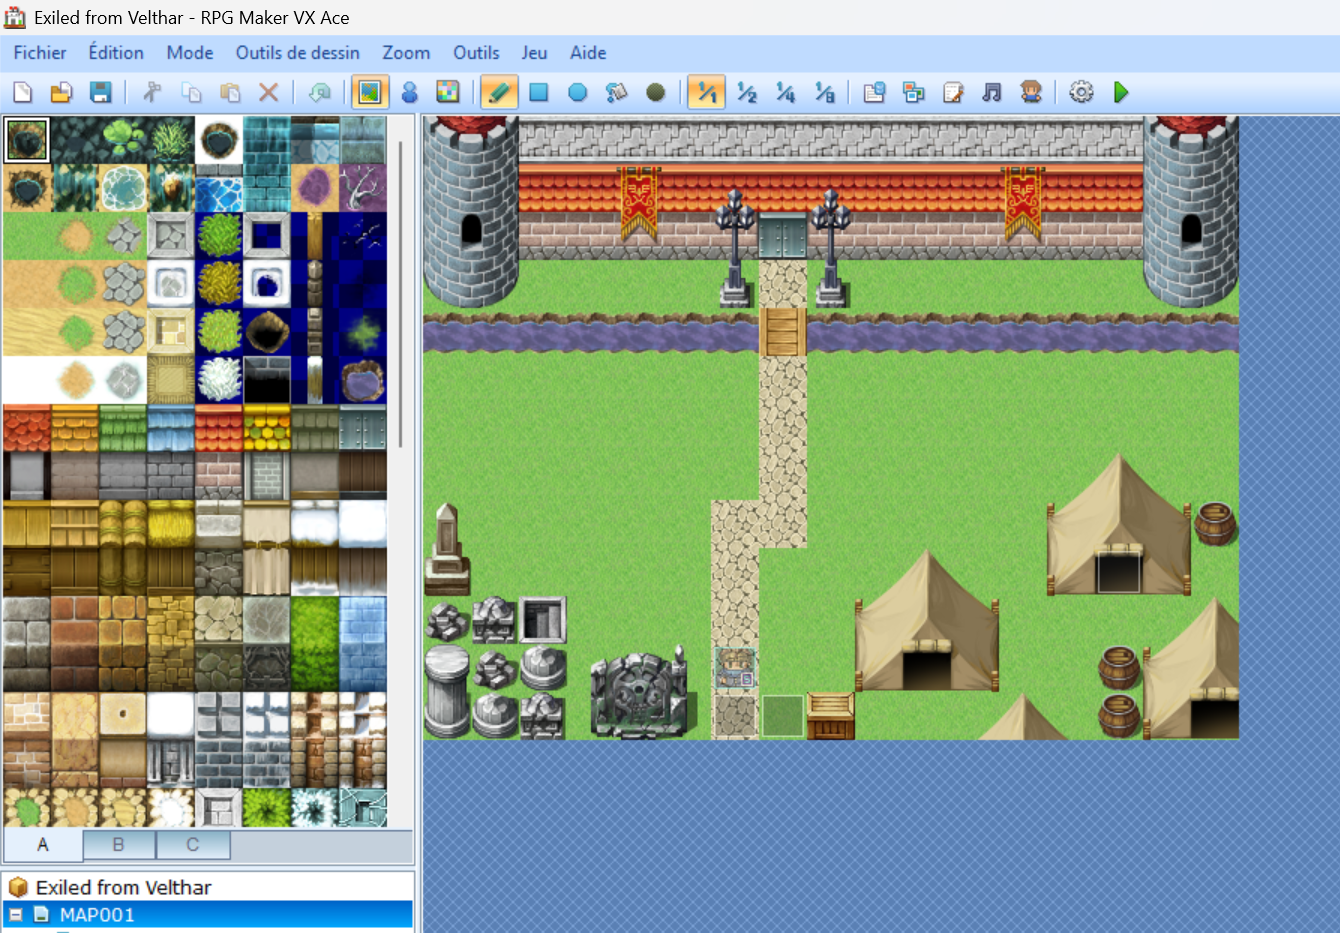Viewport: 1340px width, 933px height.
Task: Switch to Region editing mode
Action: (448, 93)
